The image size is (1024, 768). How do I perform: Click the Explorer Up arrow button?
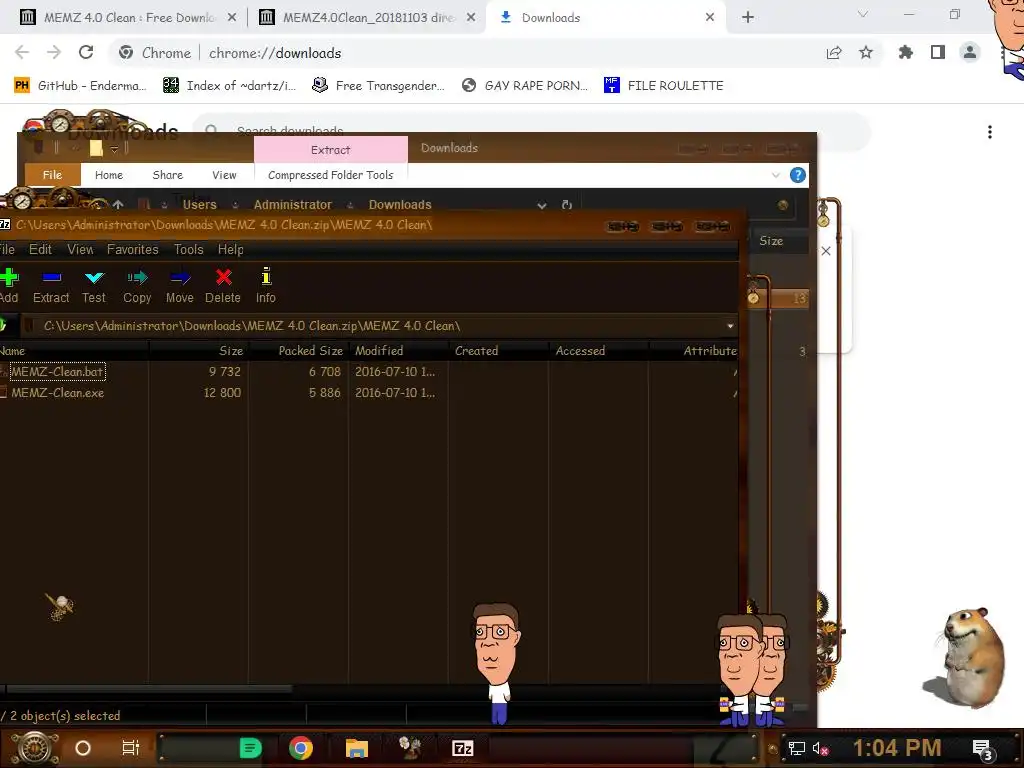(118, 204)
